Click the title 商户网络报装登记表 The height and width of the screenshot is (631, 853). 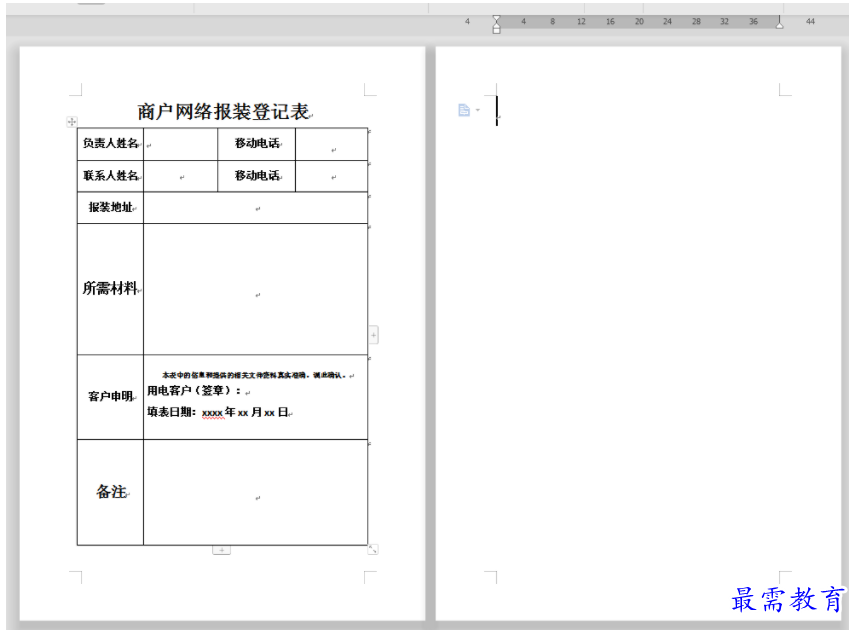coord(224,112)
